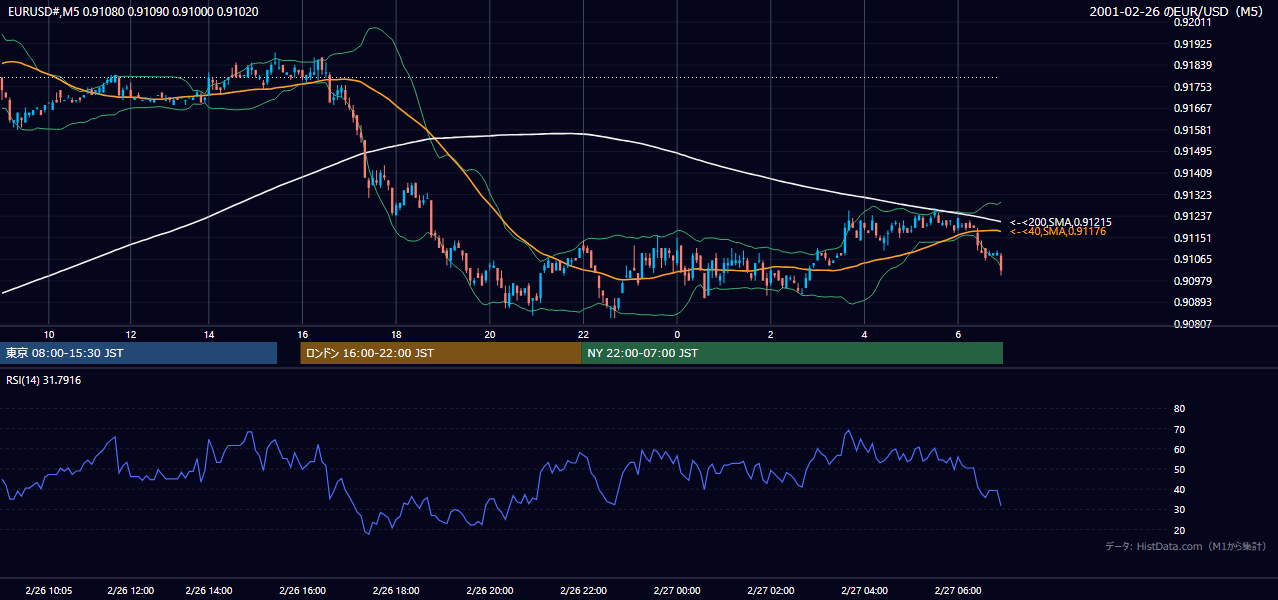Click price axis value 0.90979
1278x600 pixels.
(1192, 281)
